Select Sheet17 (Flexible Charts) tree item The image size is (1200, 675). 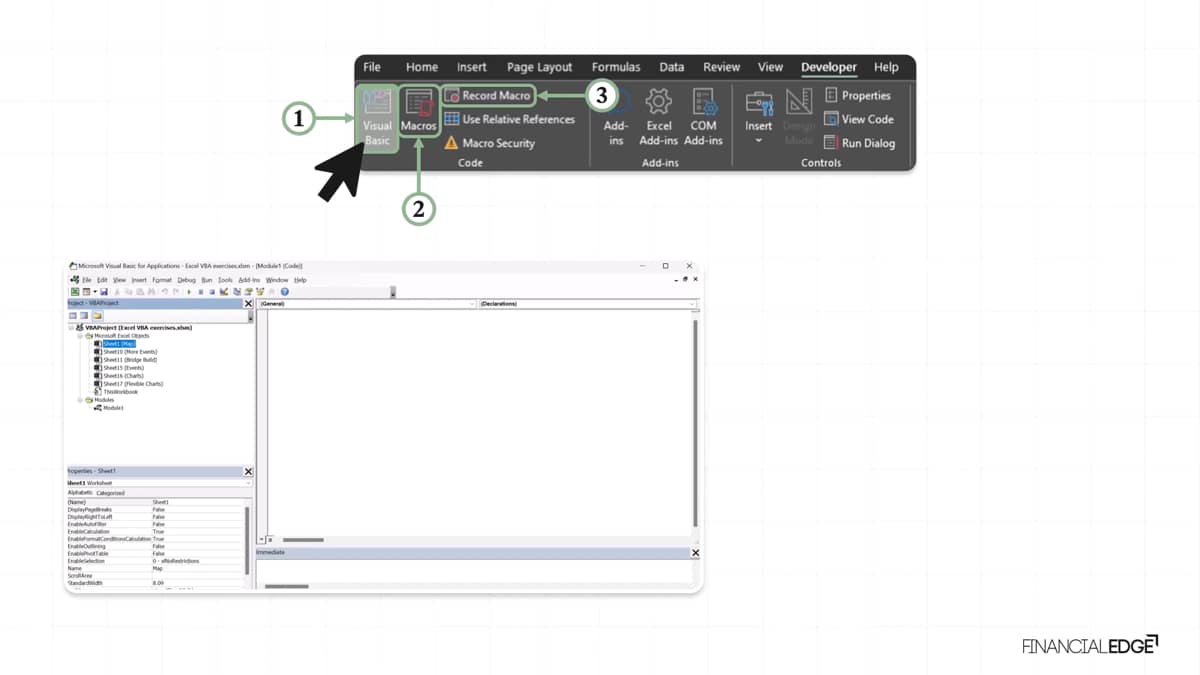(x=133, y=384)
